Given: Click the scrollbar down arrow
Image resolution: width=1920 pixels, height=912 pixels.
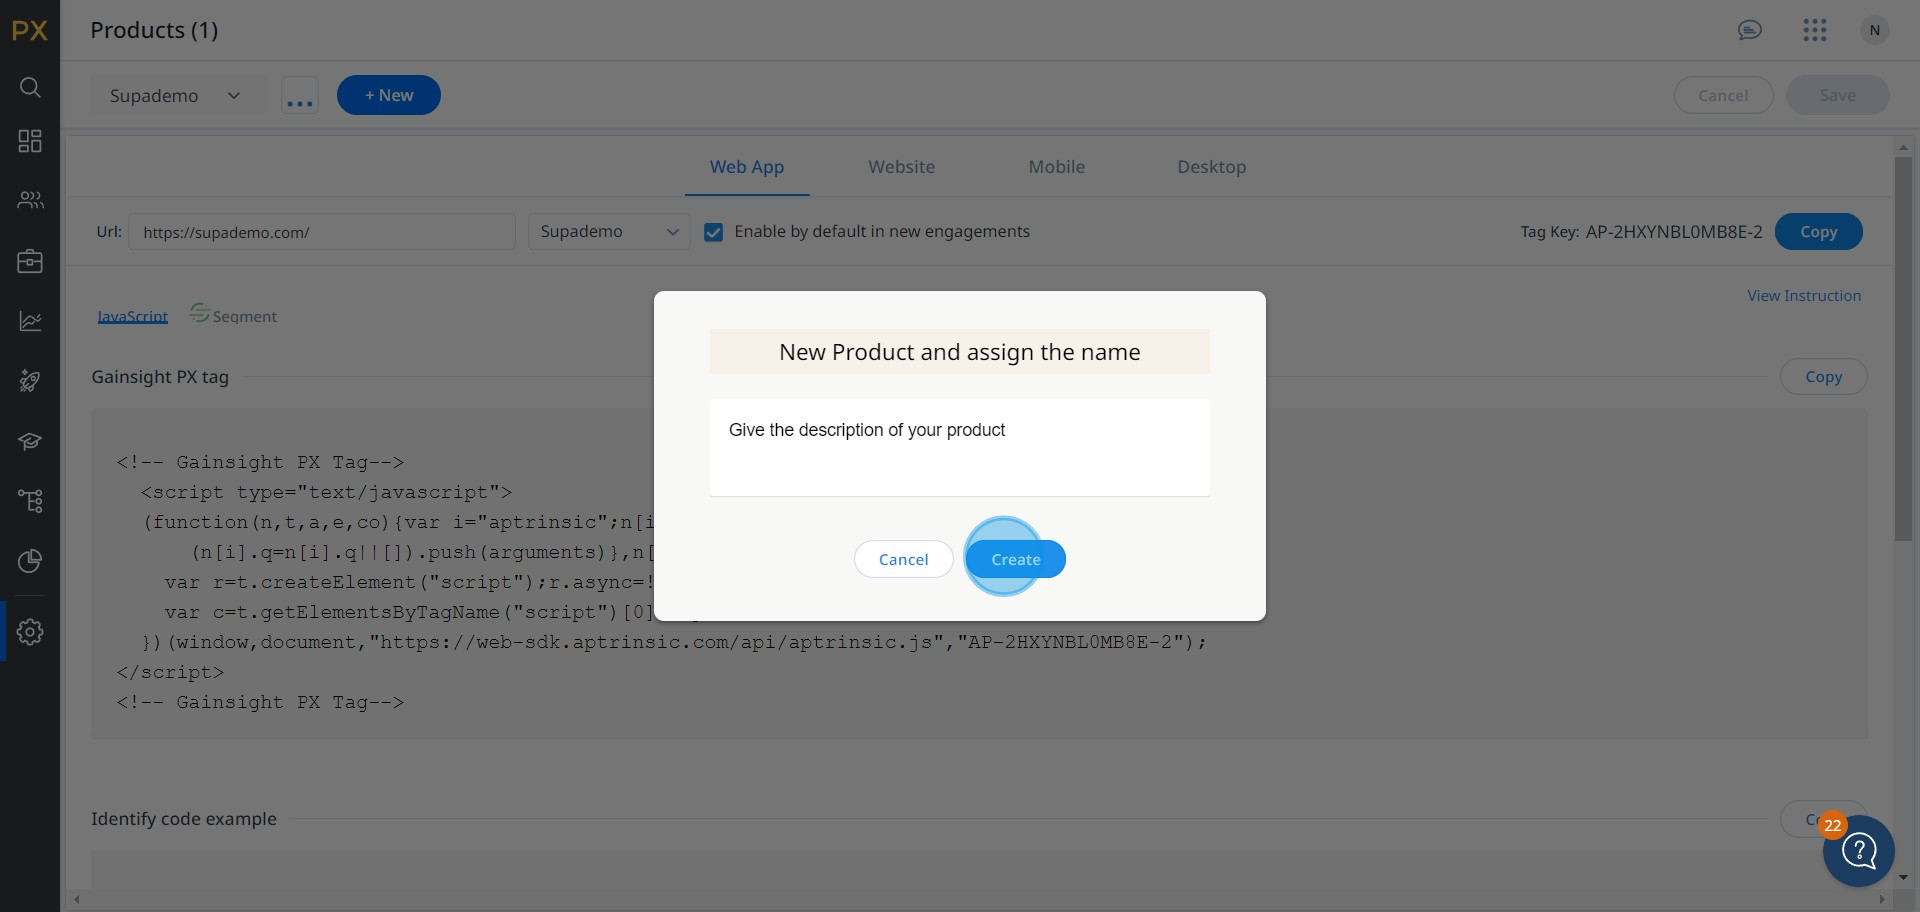Looking at the screenshot, I should [x=1903, y=878].
